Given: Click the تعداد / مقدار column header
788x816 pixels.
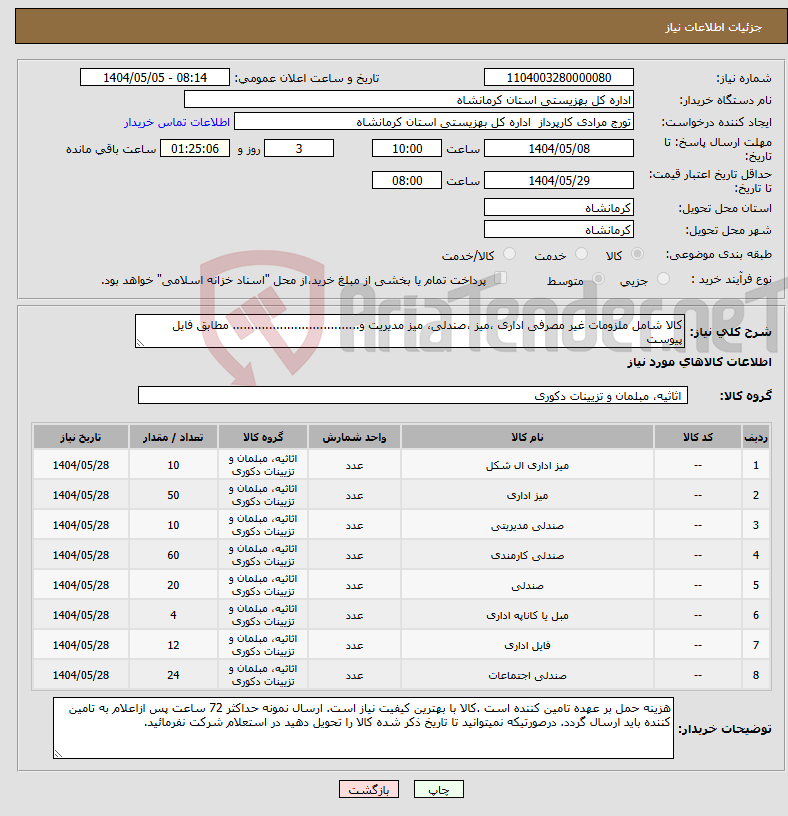Looking at the screenshot, I should pos(173,437).
